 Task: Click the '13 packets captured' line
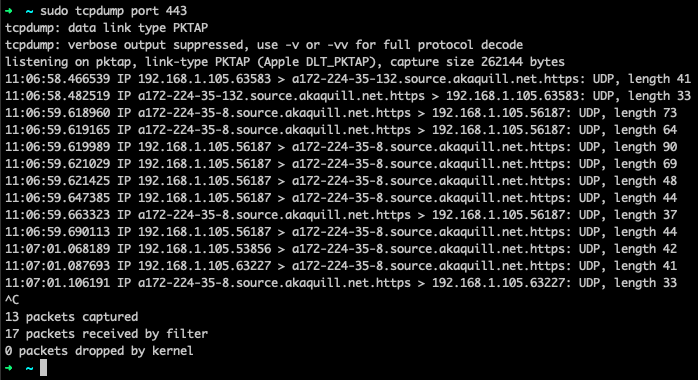click(x=72, y=317)
